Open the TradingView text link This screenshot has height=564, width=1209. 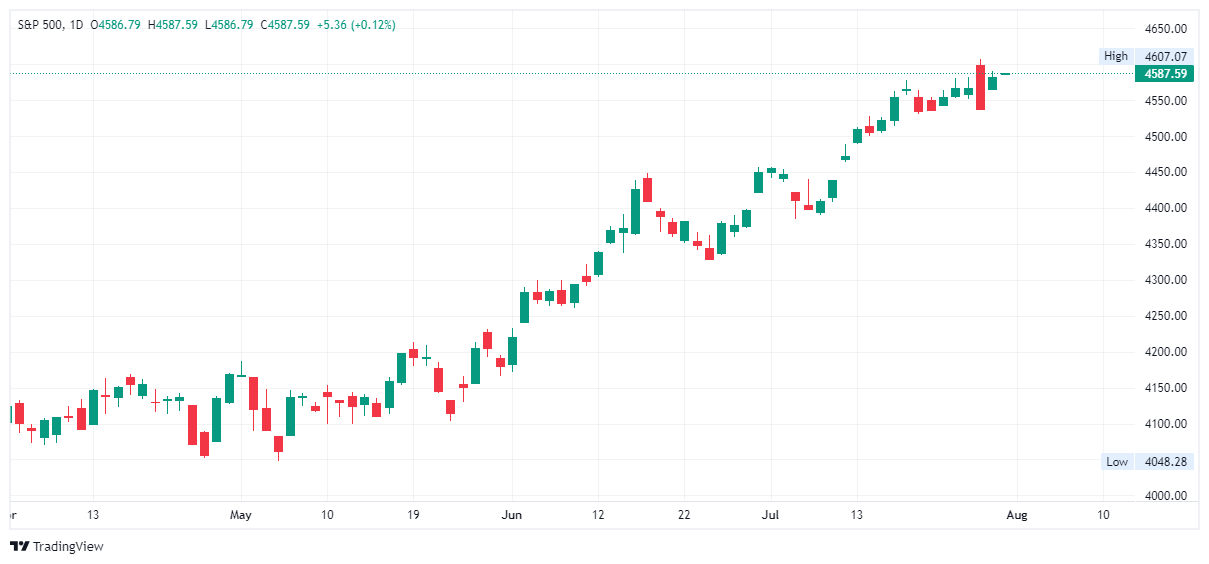coord(68,546)
